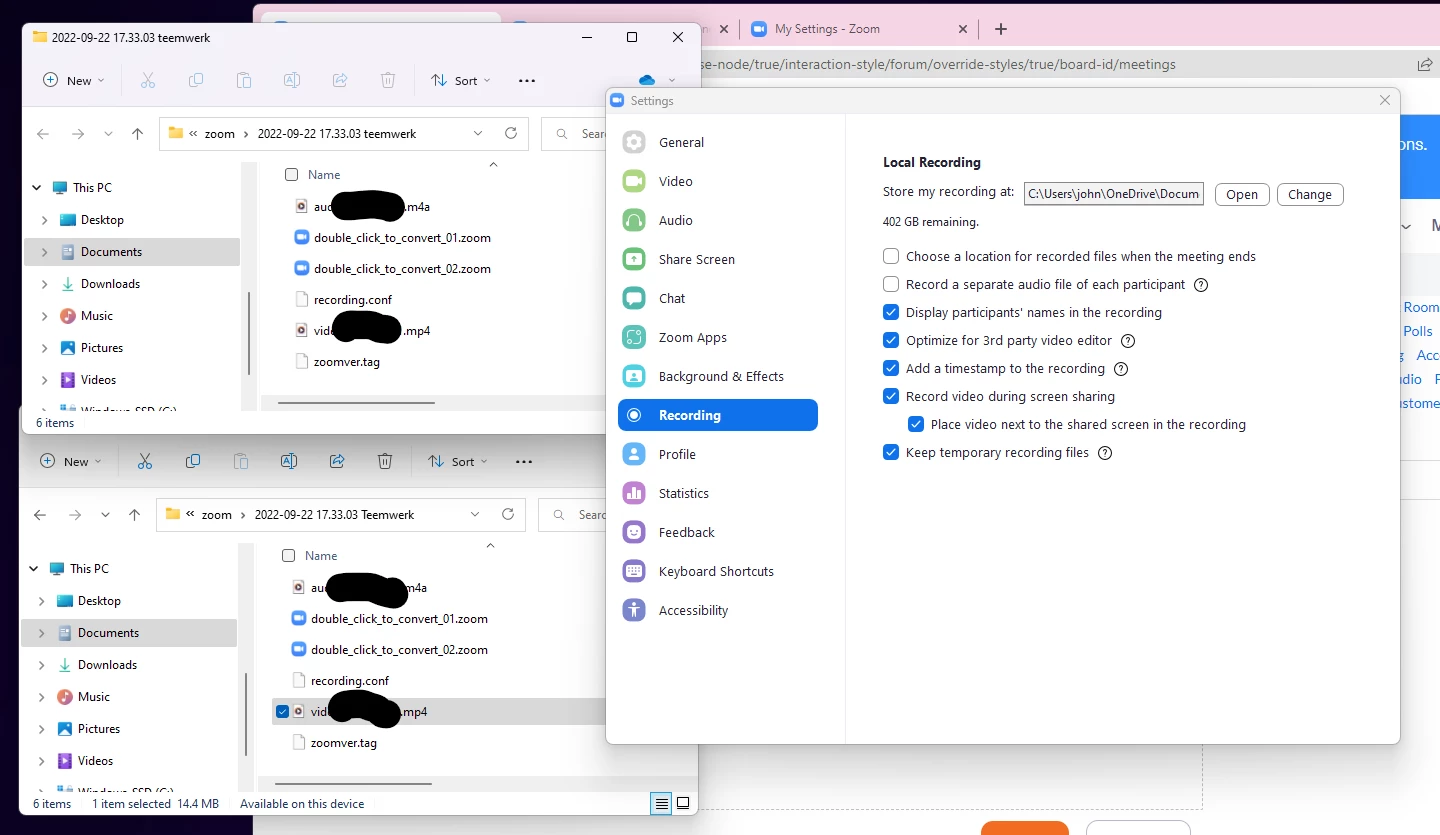Screen dimensions: 1440x835
Task: Select Documents in upper Explorer tree
Action: tap(132, 252)
